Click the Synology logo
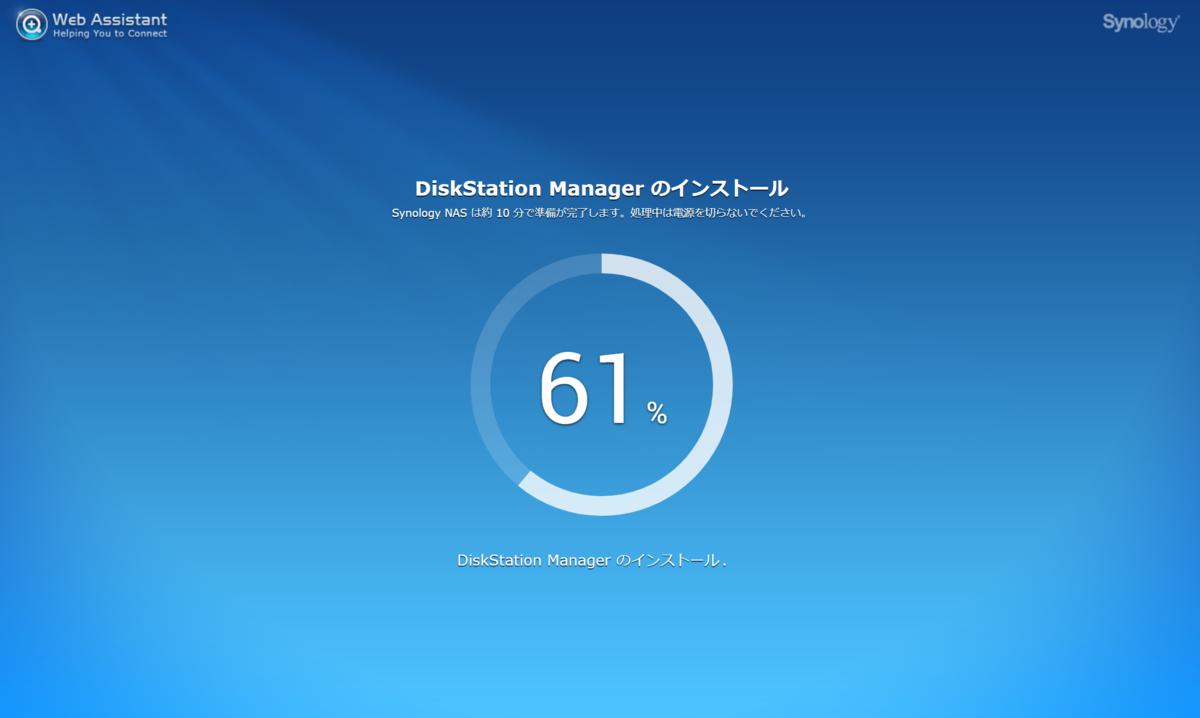This screenshot has width=1200, height=718. click(1141, 23)
